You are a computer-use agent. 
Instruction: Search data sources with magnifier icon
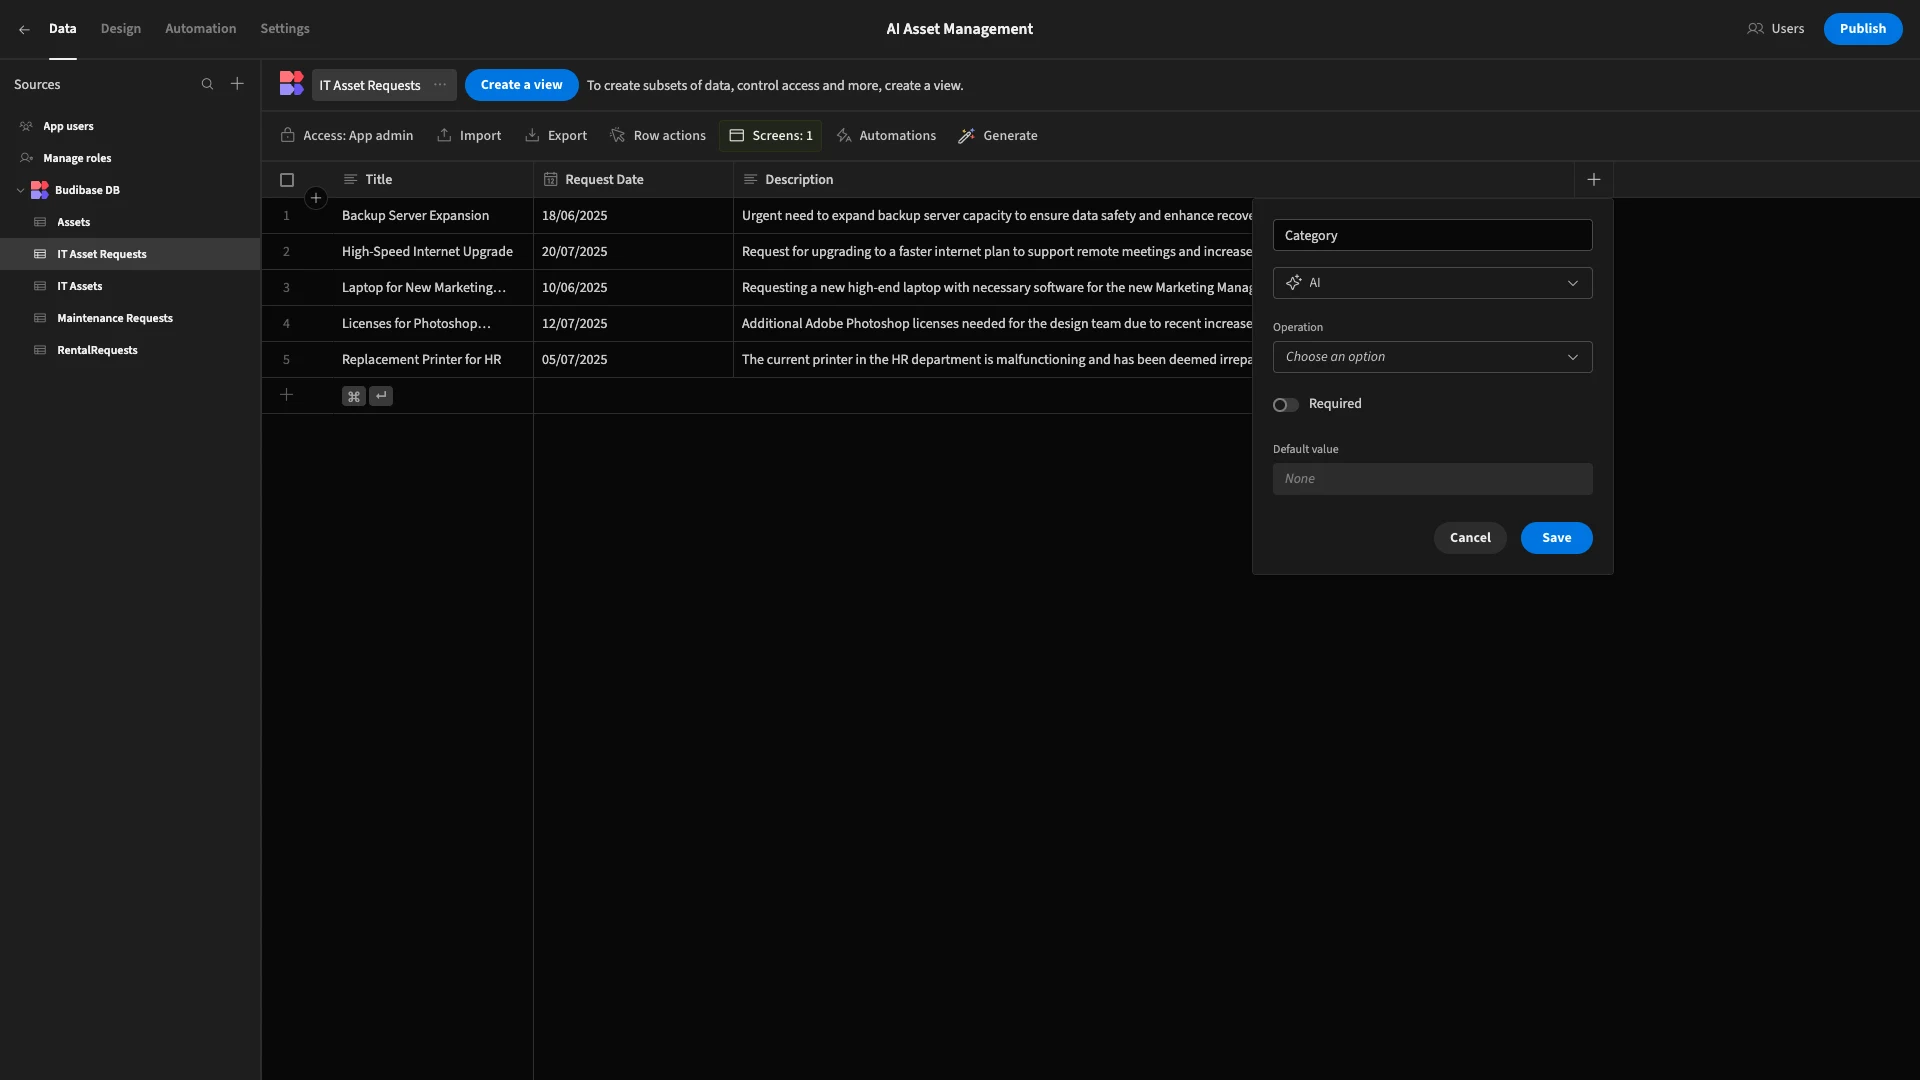coord(207,84)
